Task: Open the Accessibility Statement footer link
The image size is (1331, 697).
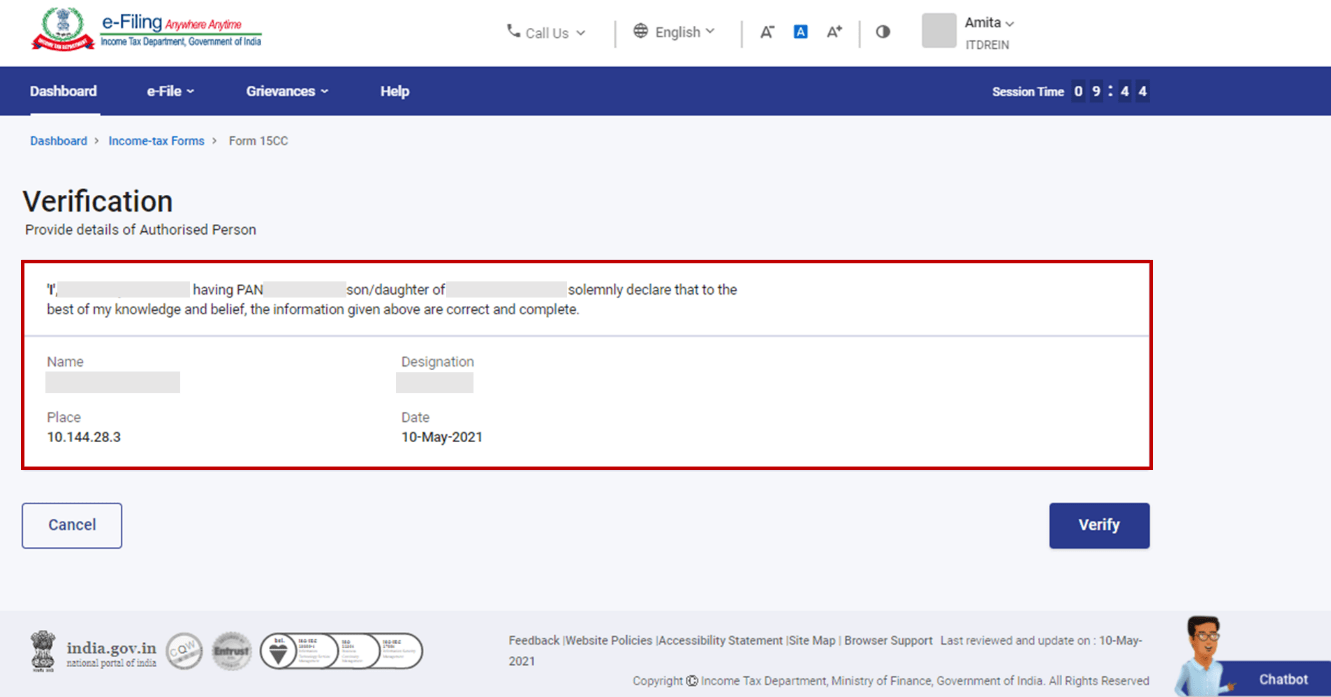Action: (x=720, y=640)
